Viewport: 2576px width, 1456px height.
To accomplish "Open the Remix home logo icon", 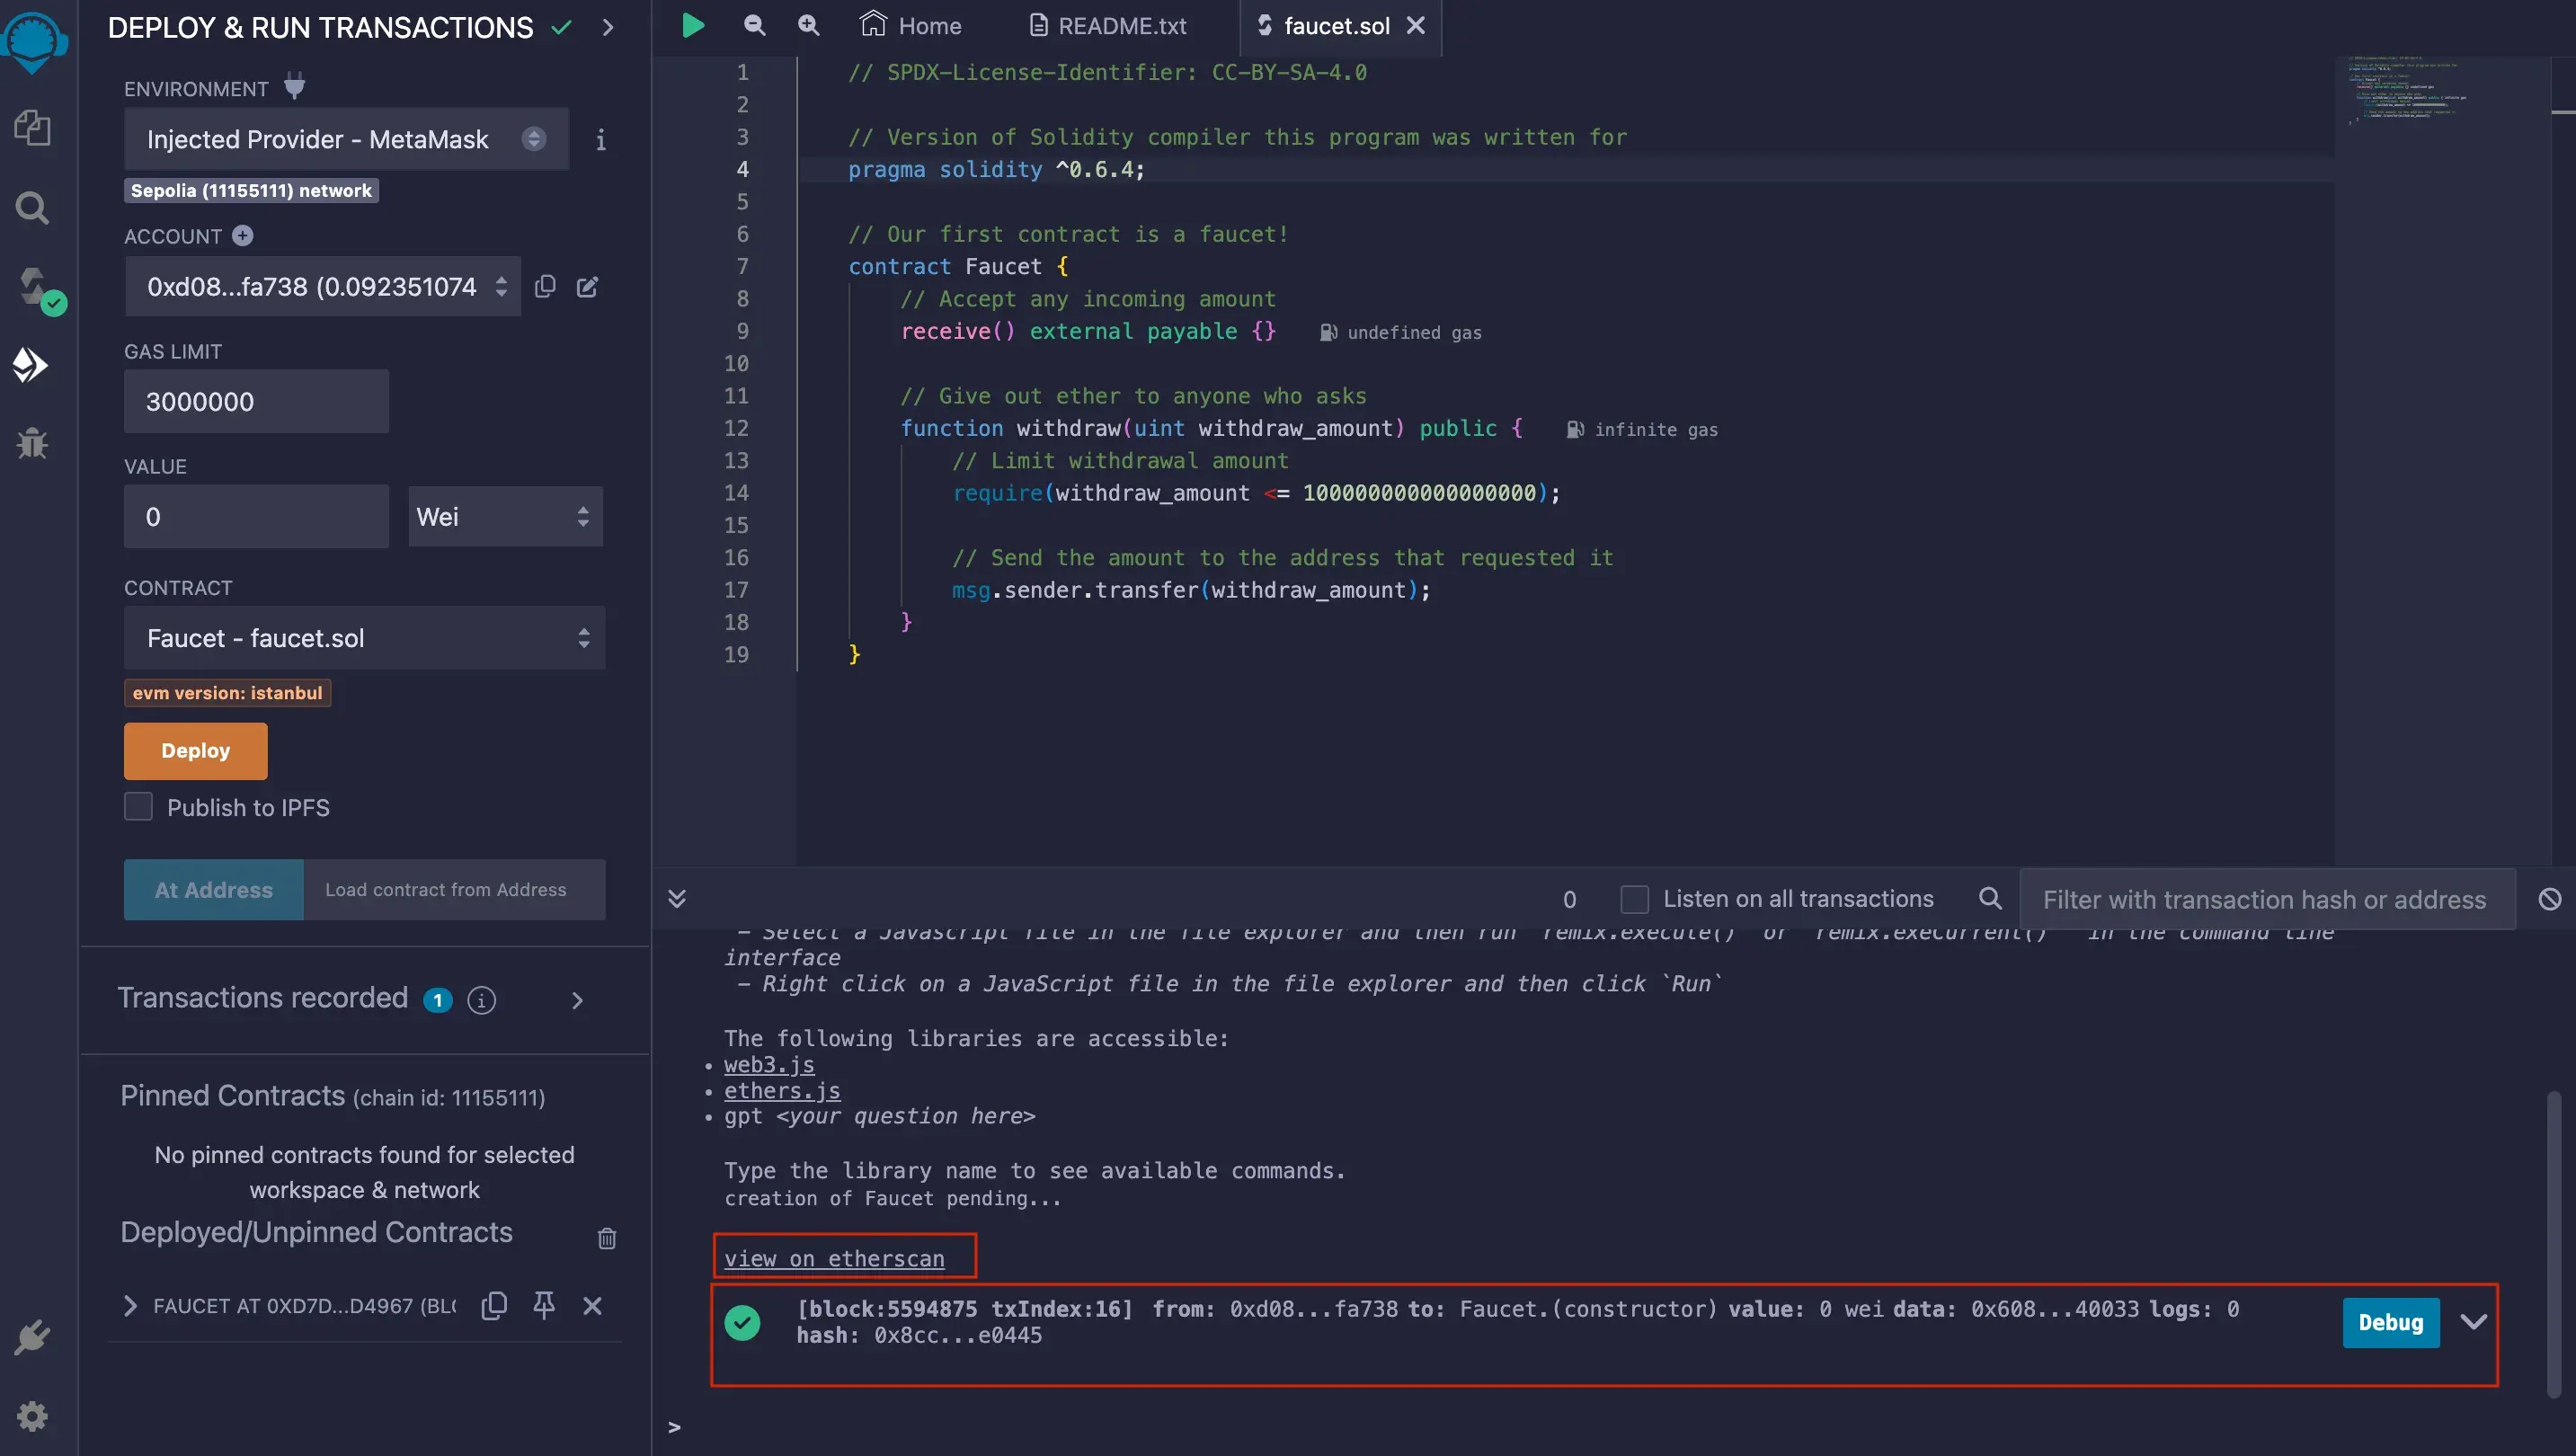I will (34, 42).
